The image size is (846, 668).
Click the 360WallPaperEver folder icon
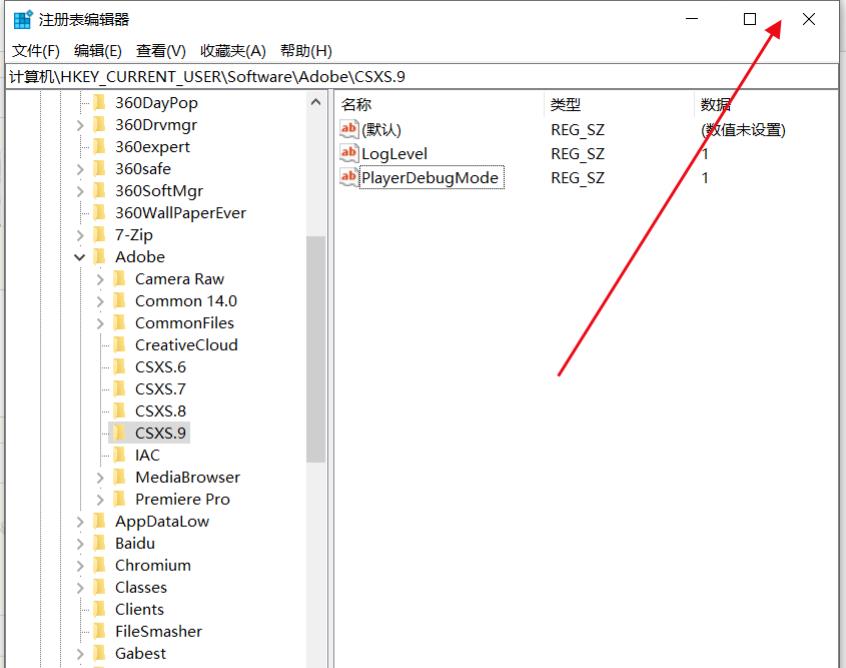point(99,213)
